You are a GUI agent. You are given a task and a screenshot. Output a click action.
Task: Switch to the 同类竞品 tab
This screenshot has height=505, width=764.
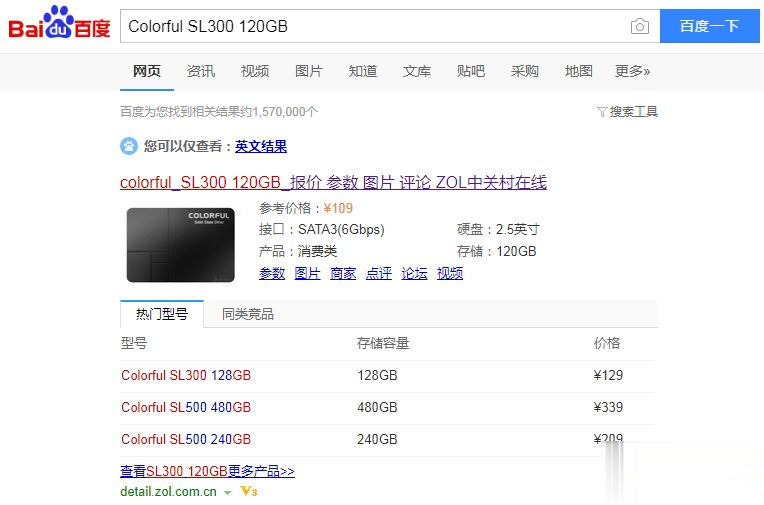(x=248, y=314)
